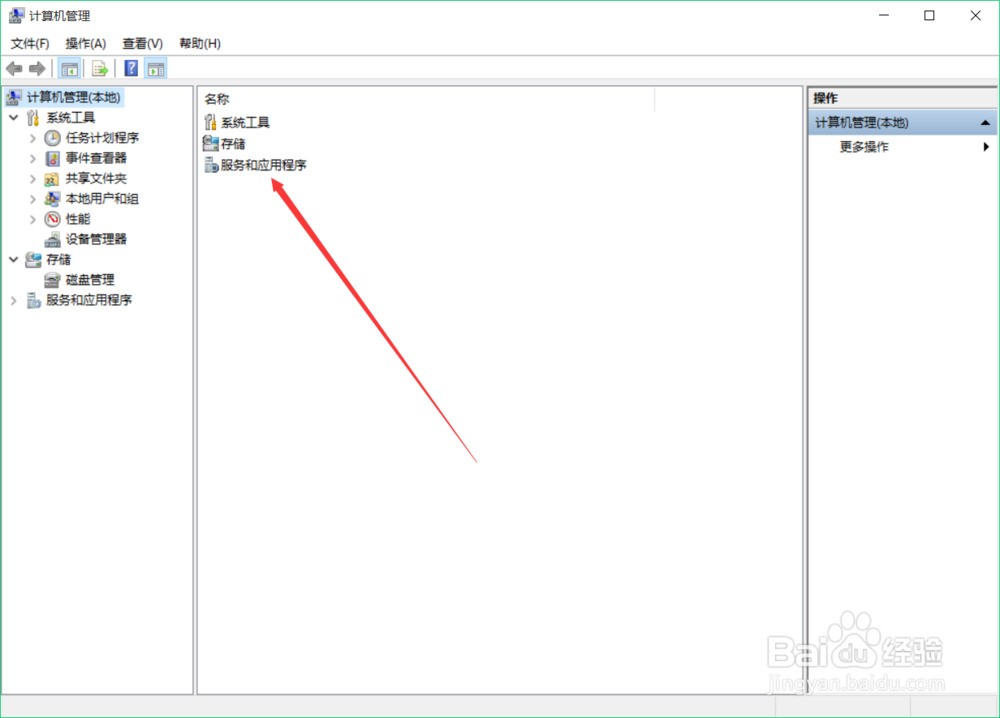The height and width of the screenshot is (718, 1000).
Task: Collapse the 存储 tree node
Action: point(13,260)
